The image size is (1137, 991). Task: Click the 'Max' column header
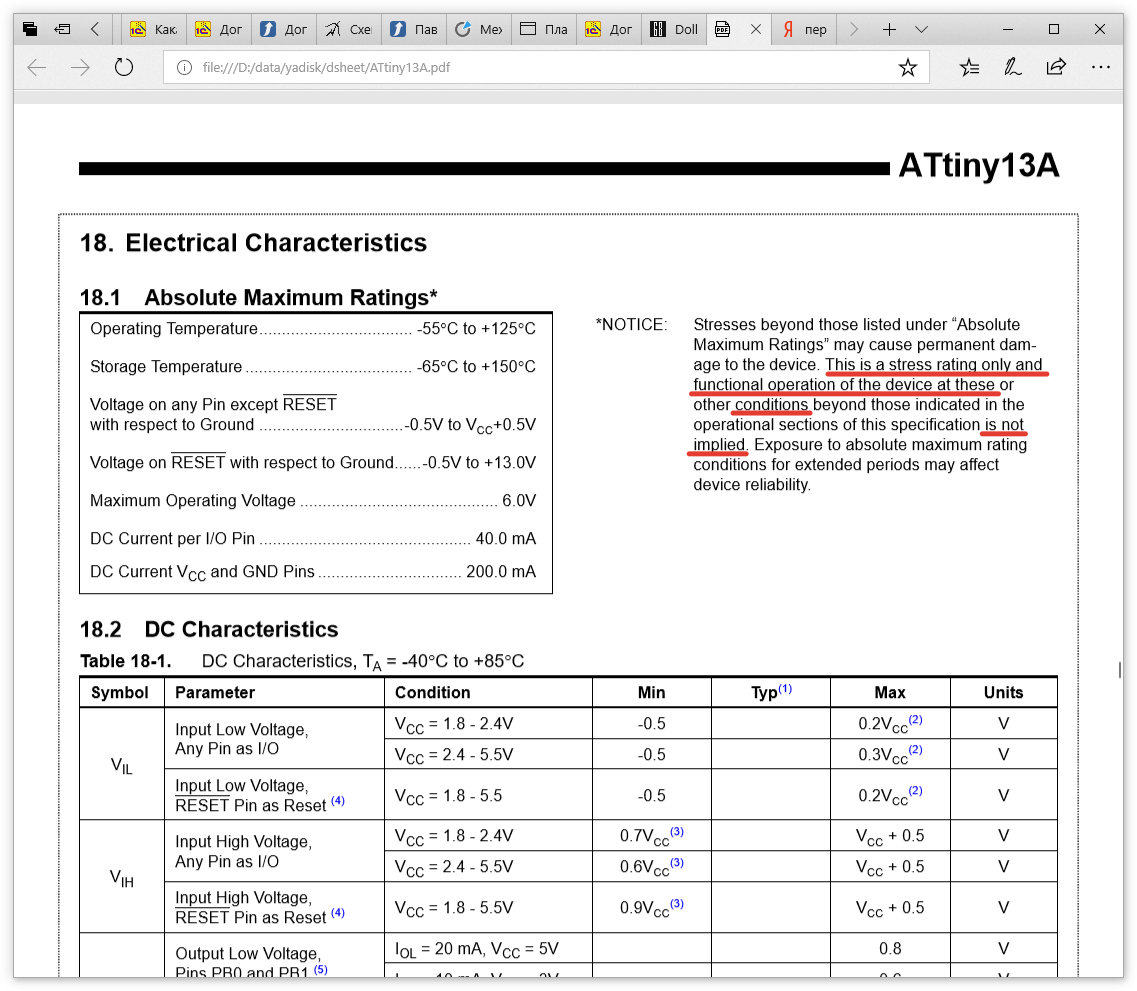890,692
